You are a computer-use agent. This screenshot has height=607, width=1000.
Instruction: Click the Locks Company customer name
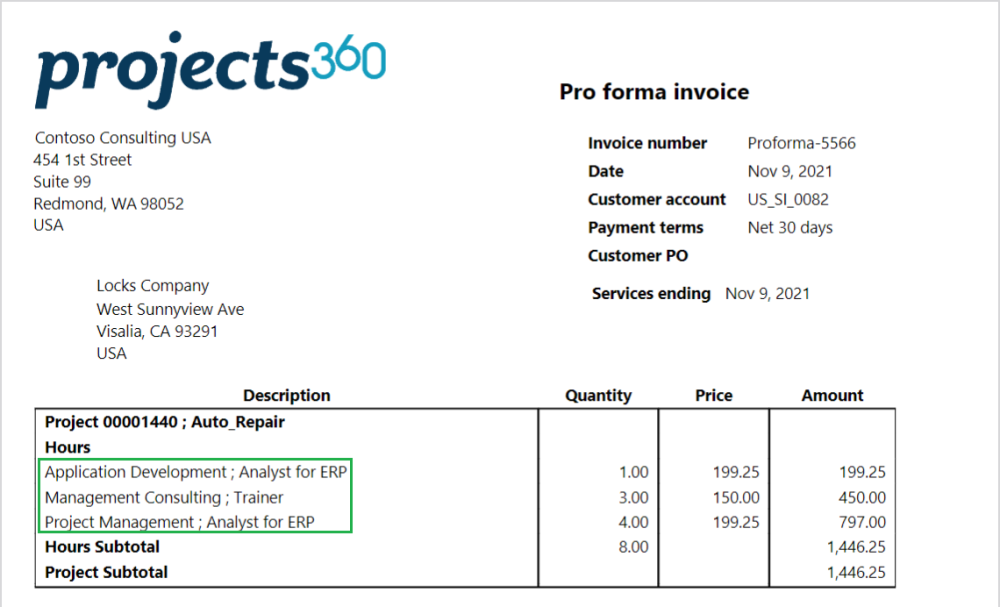coord(153,285)
